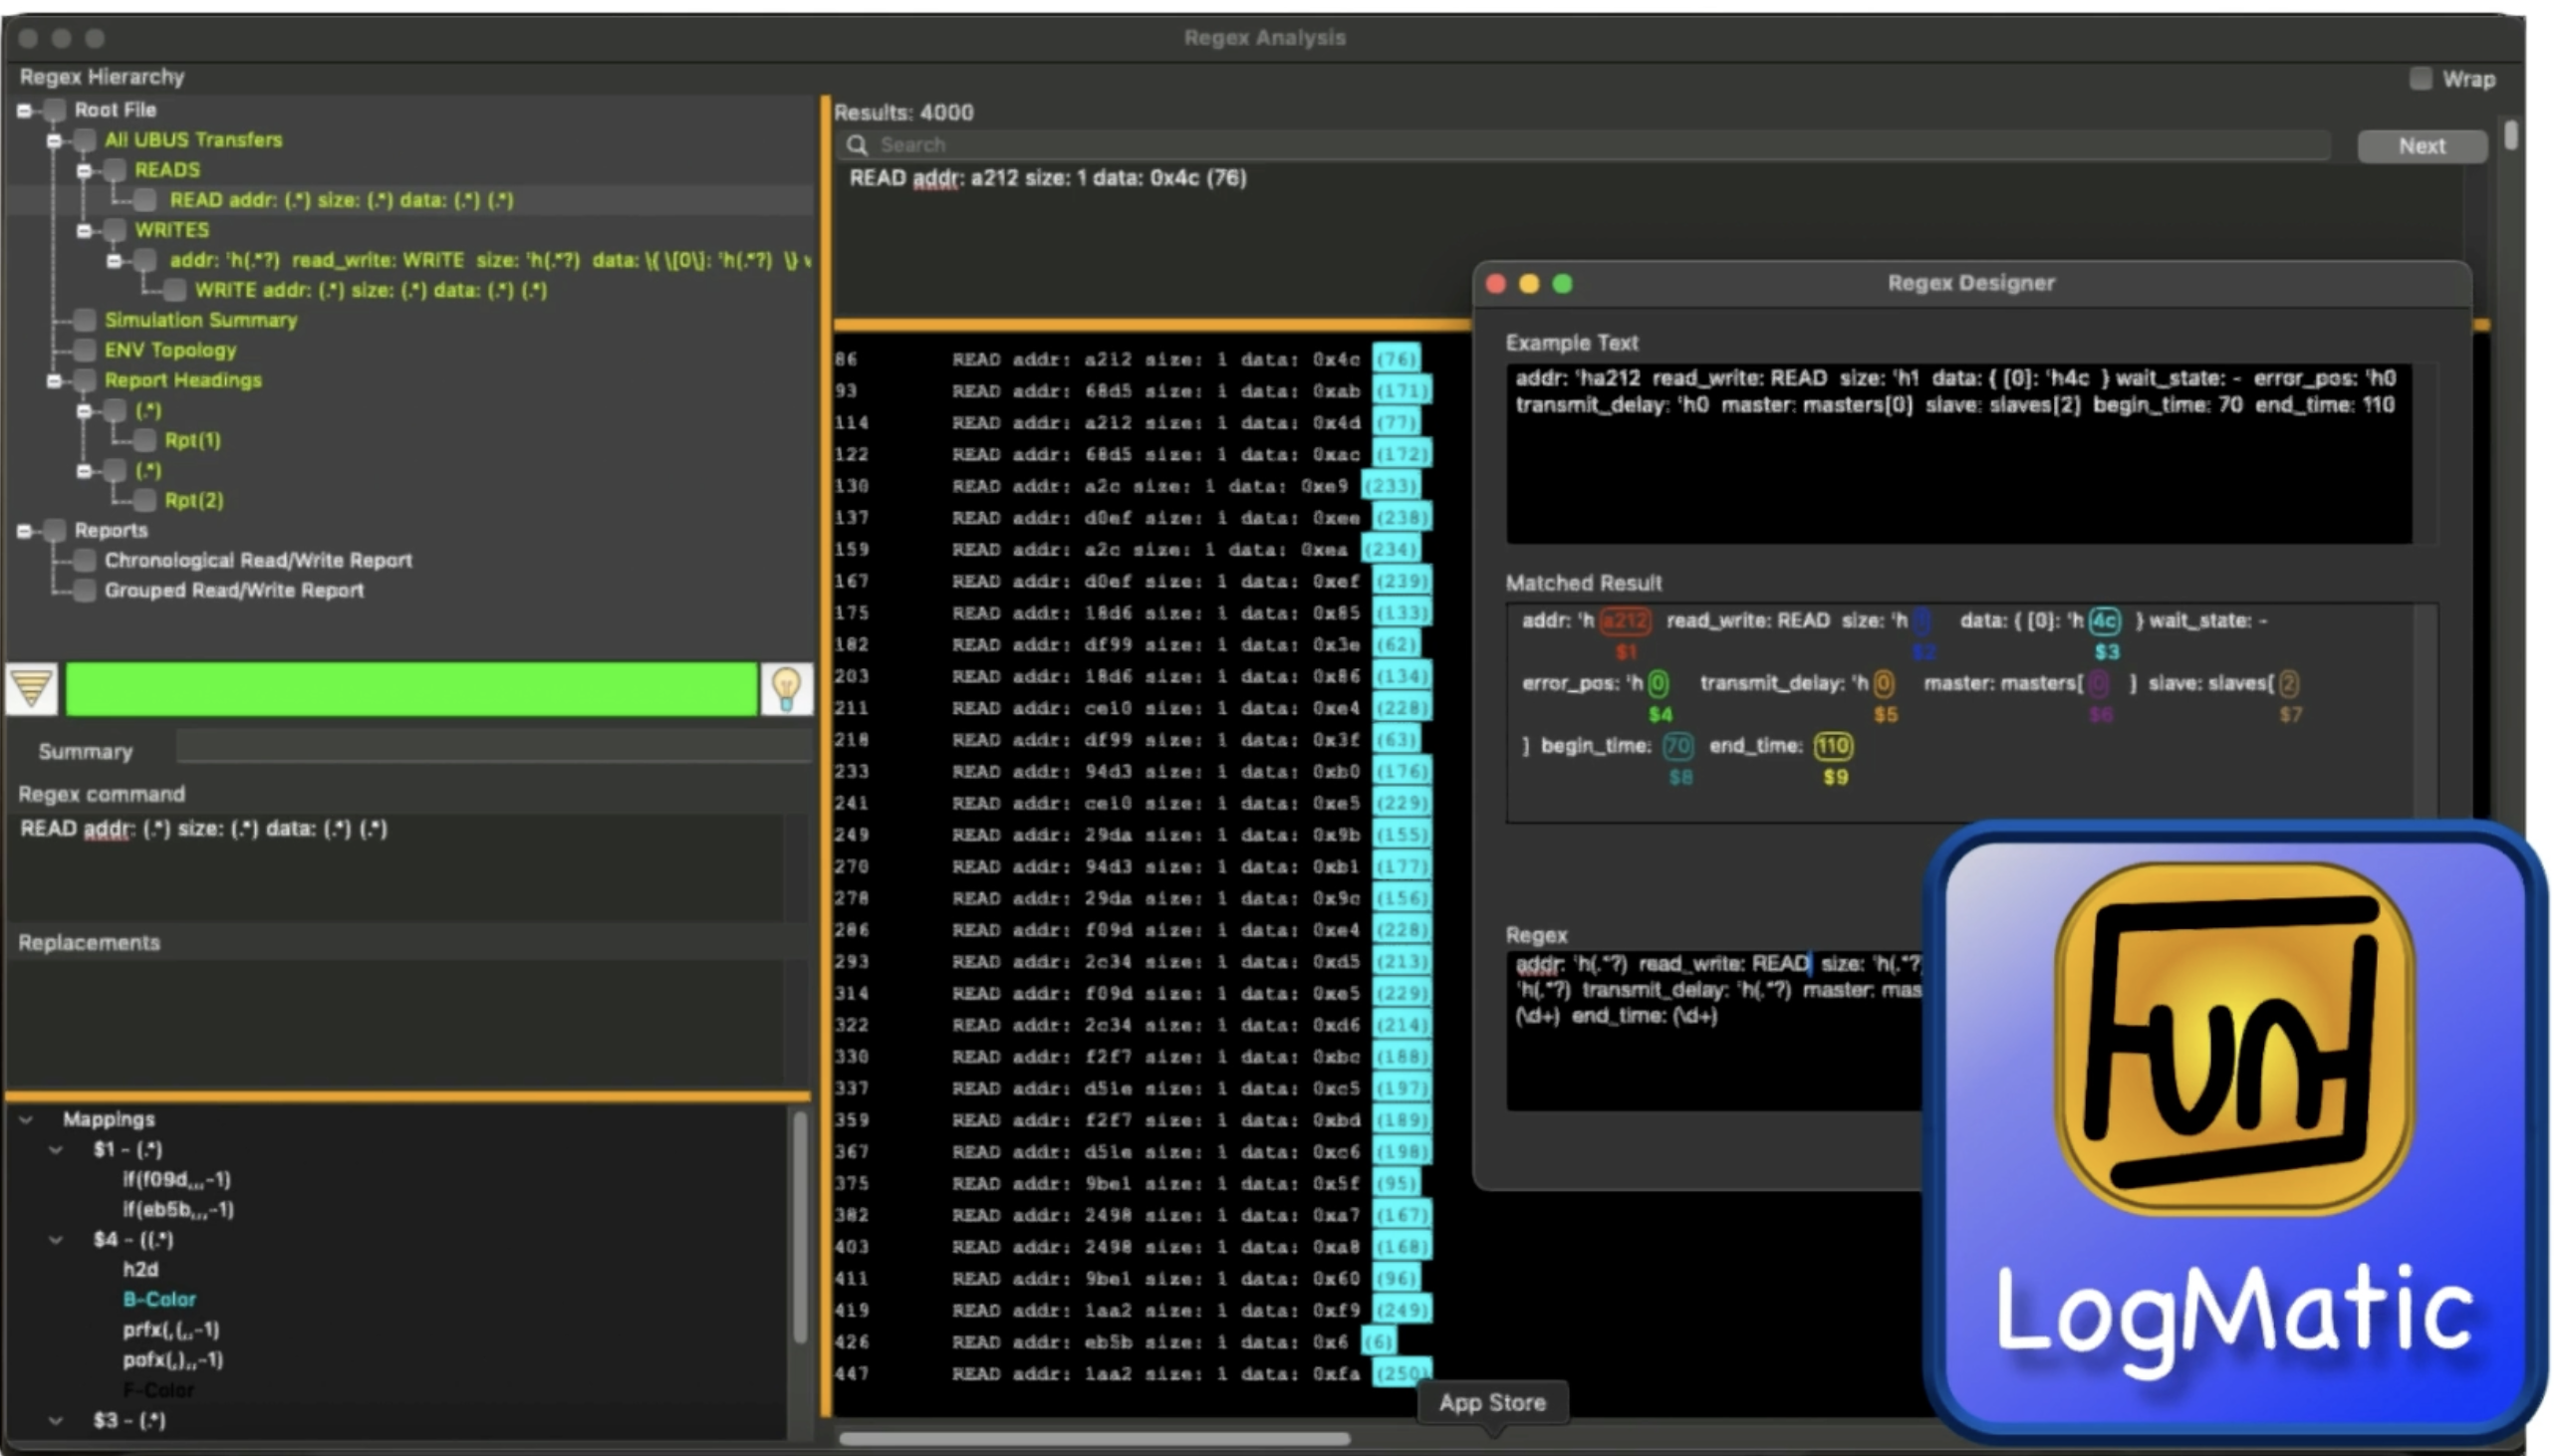Collapse the $4 - ((.*) mapping
The image size is (2554, 1456).
(x=56, y=1239)
